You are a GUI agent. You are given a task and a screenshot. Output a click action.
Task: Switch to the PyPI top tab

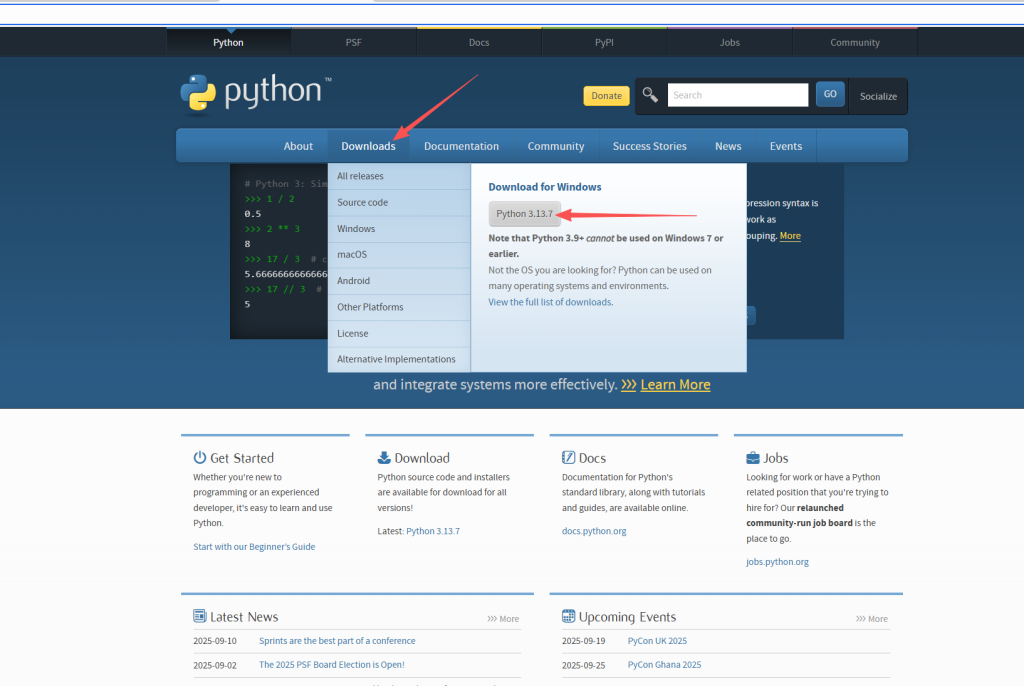[x=604, y=43]
